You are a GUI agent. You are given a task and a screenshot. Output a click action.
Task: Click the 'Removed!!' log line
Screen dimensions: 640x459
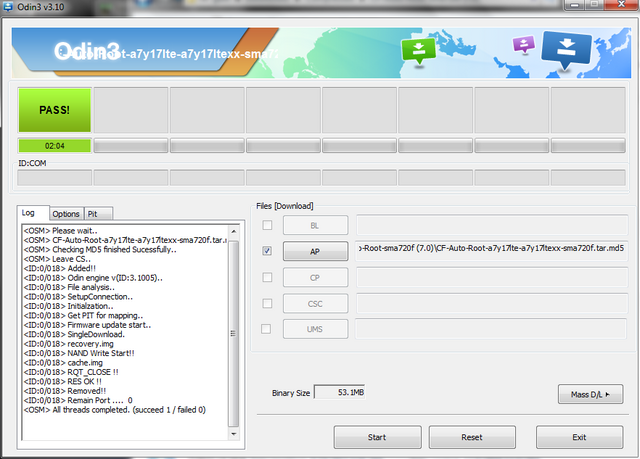pos(65,391)
